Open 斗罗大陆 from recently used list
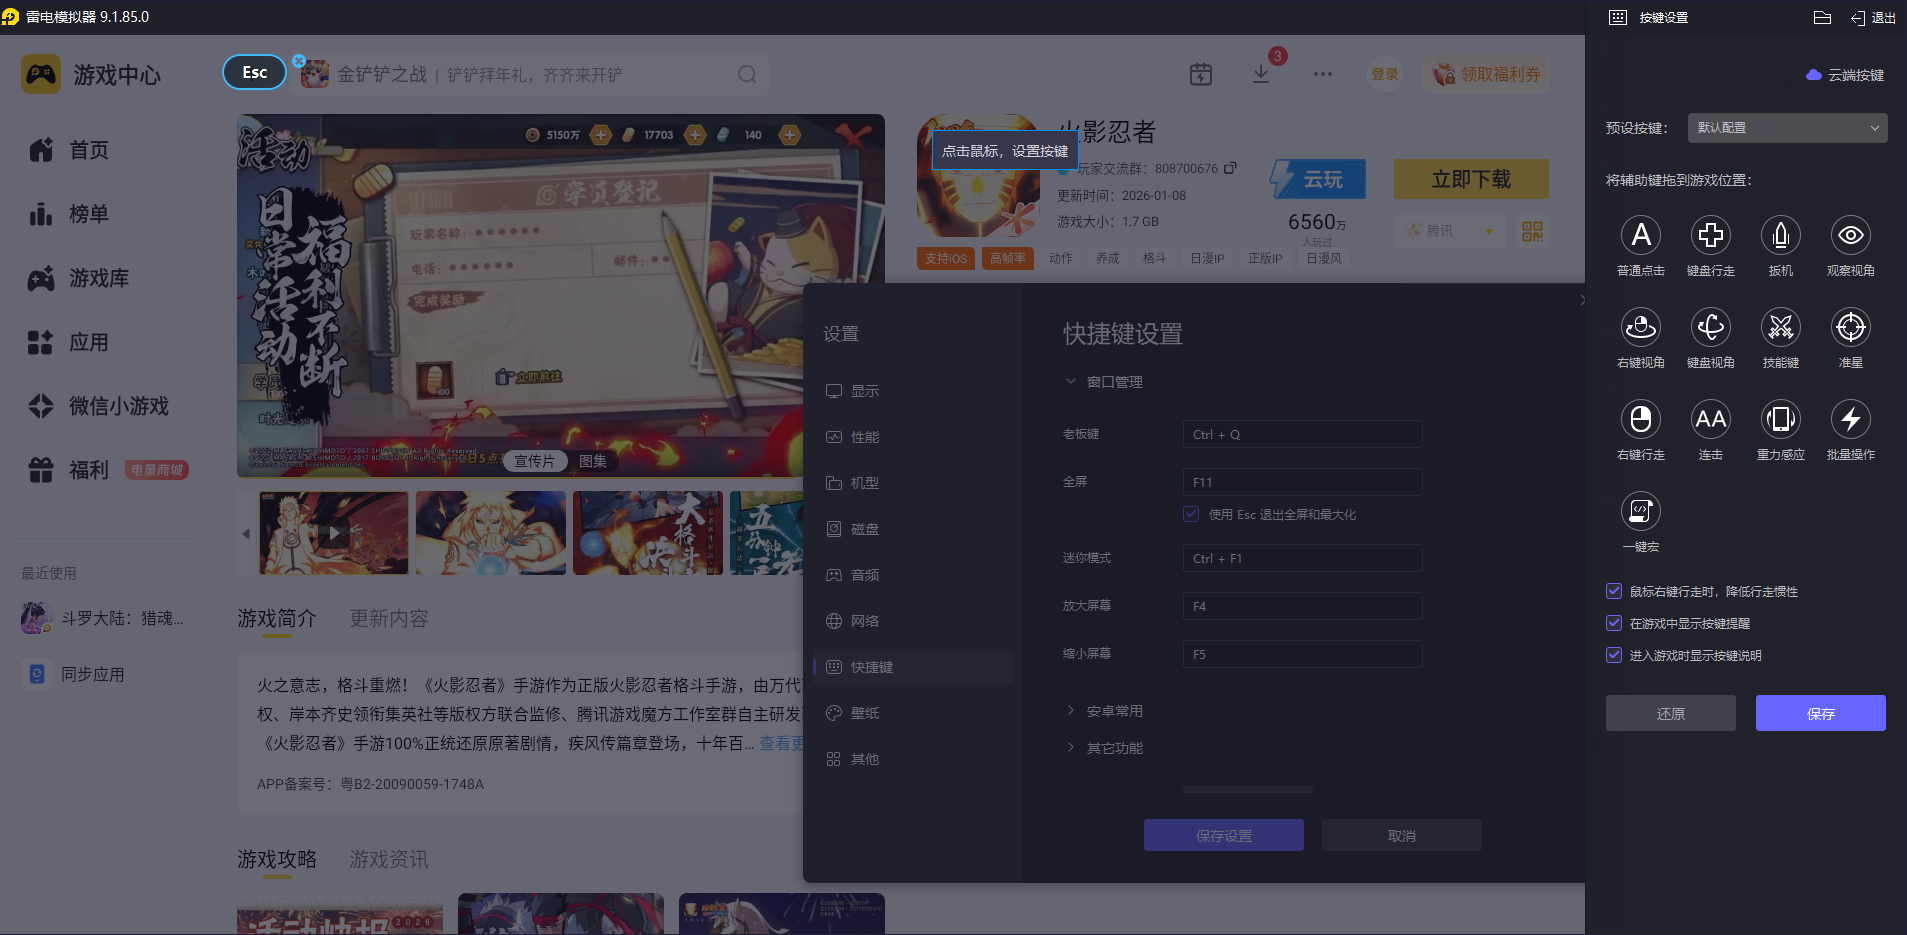This screenshot has height=935, width=1907. (x=103, y=618)
